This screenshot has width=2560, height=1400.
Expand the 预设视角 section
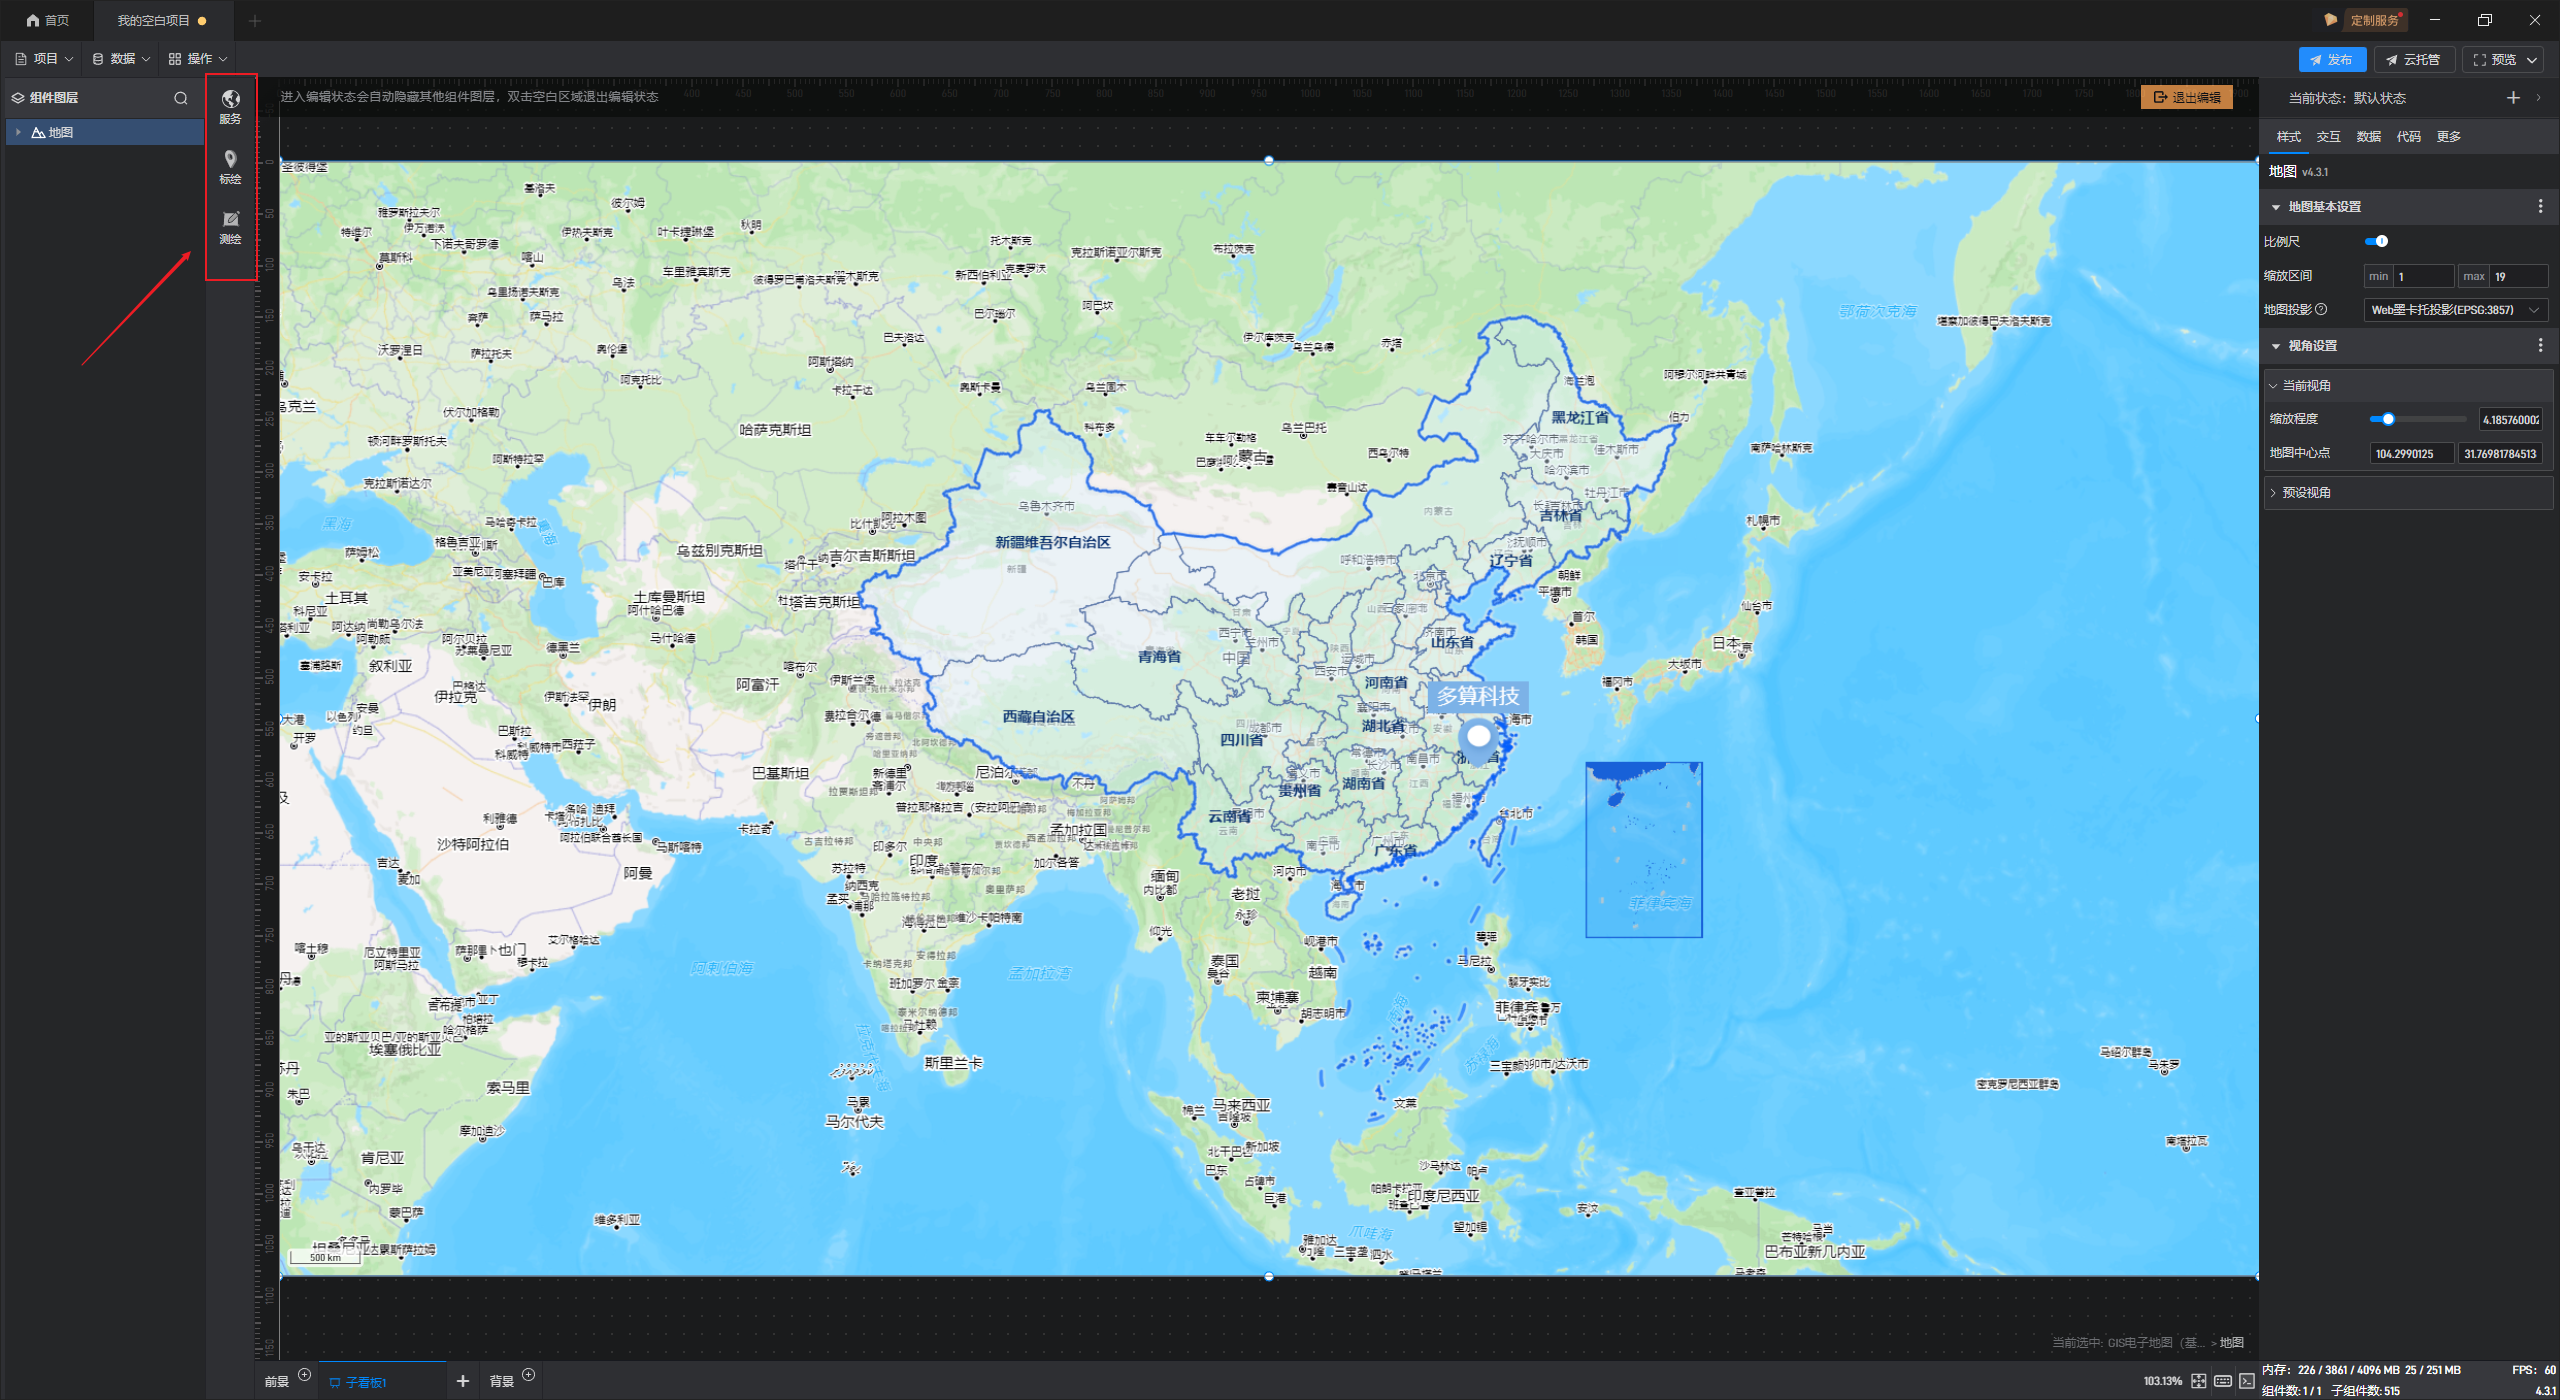[x=2306, y=493]
